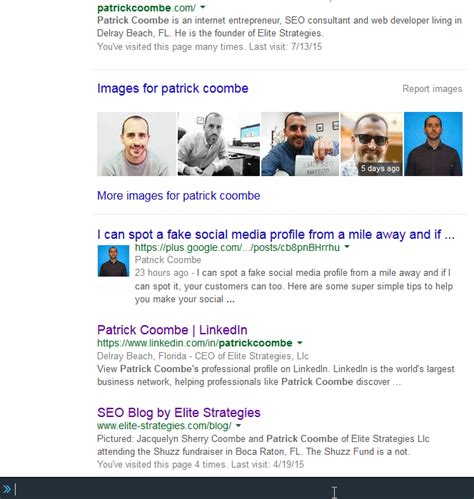
Task: Click the patrickcoombe.com green URL
Action: 146,8
